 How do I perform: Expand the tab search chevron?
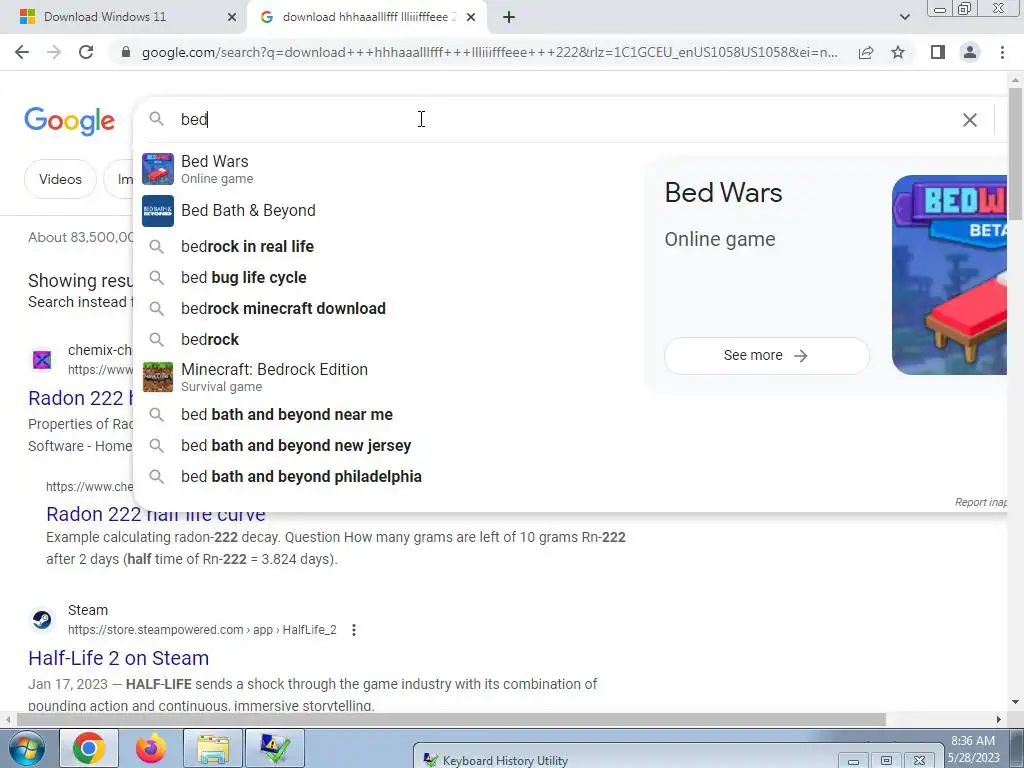pos(904,17)
